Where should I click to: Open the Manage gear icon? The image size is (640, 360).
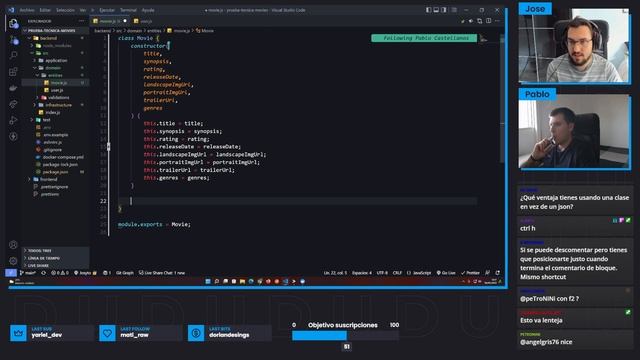point(13,260)
